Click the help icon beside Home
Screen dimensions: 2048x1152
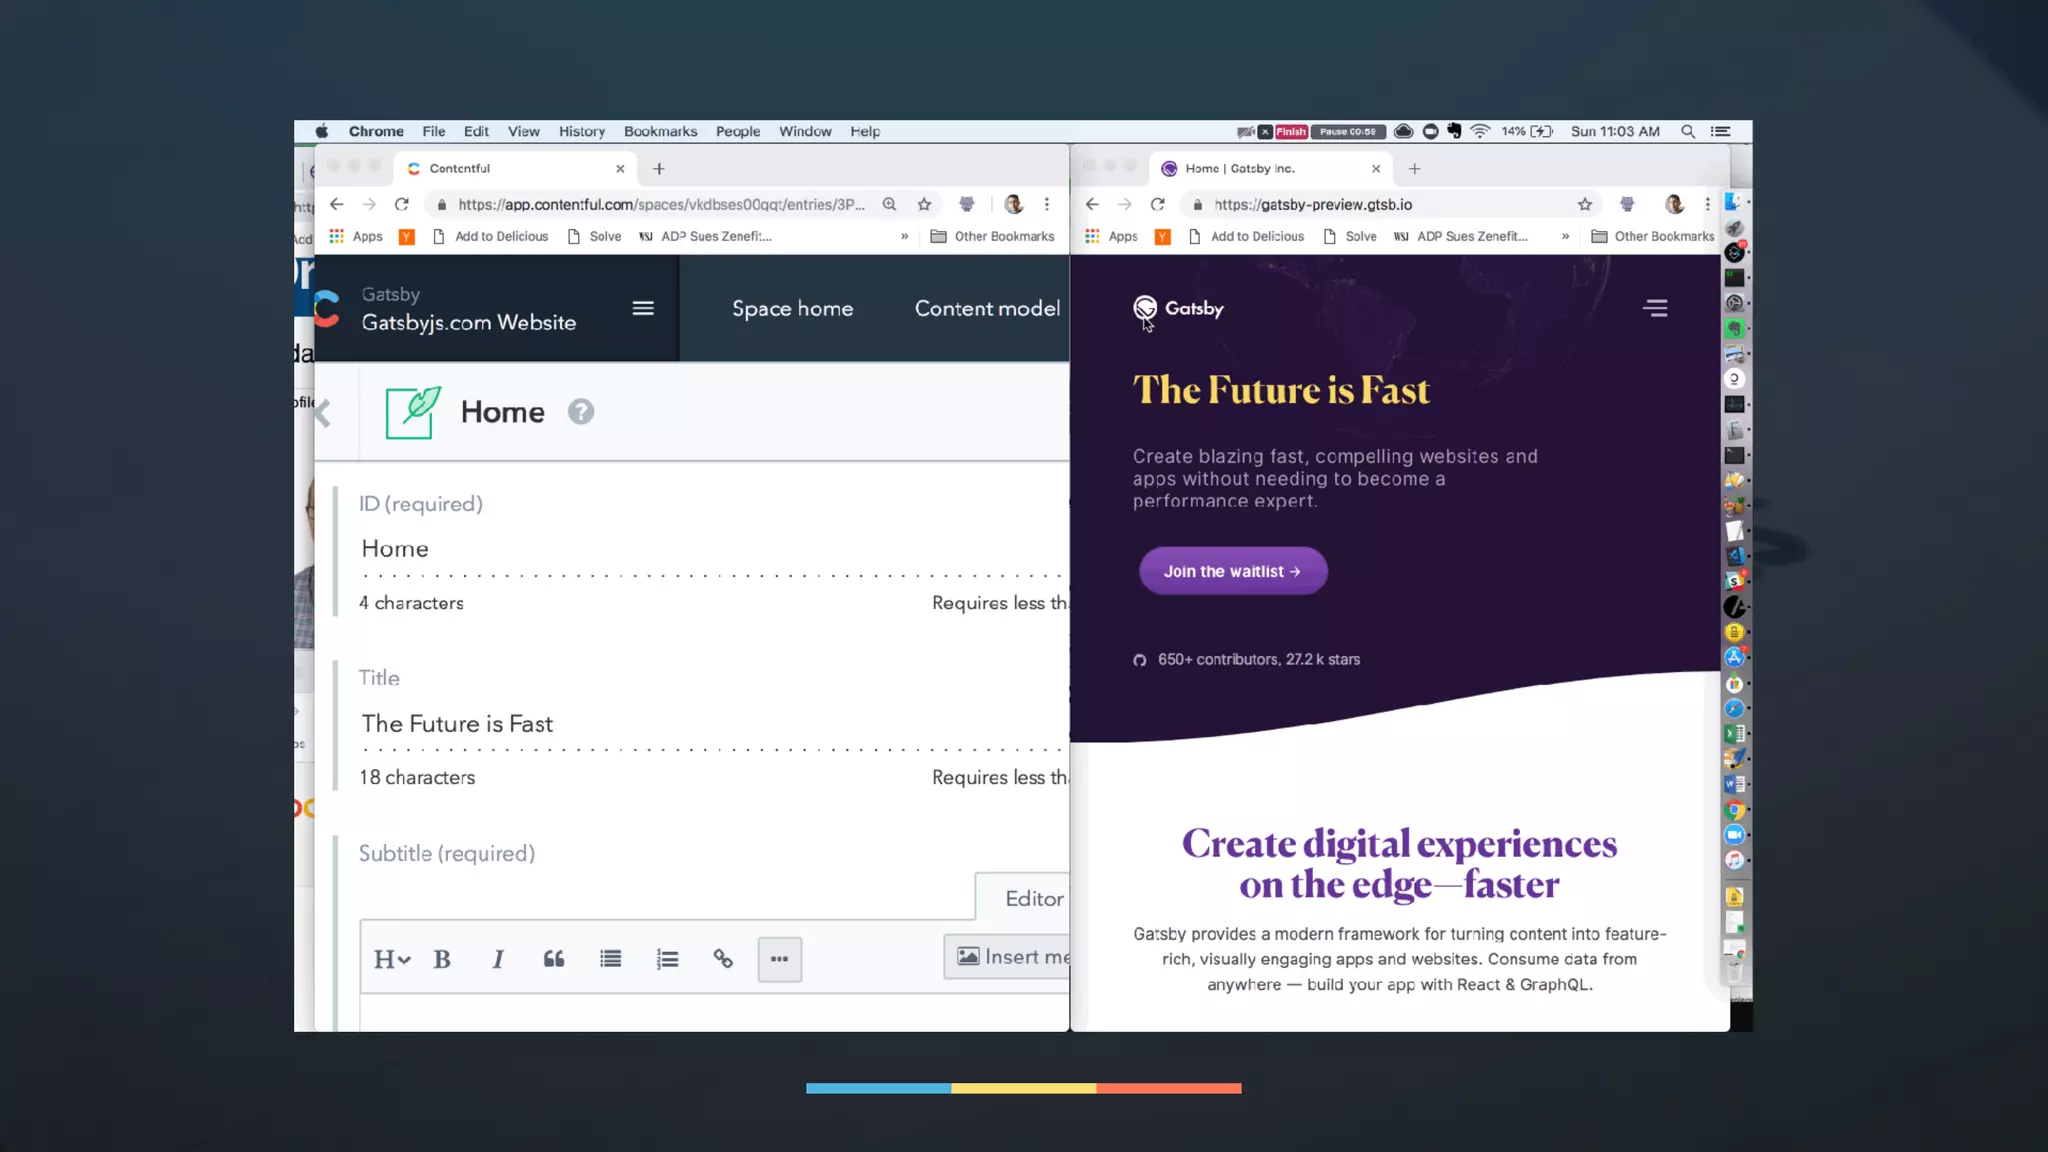581,412
